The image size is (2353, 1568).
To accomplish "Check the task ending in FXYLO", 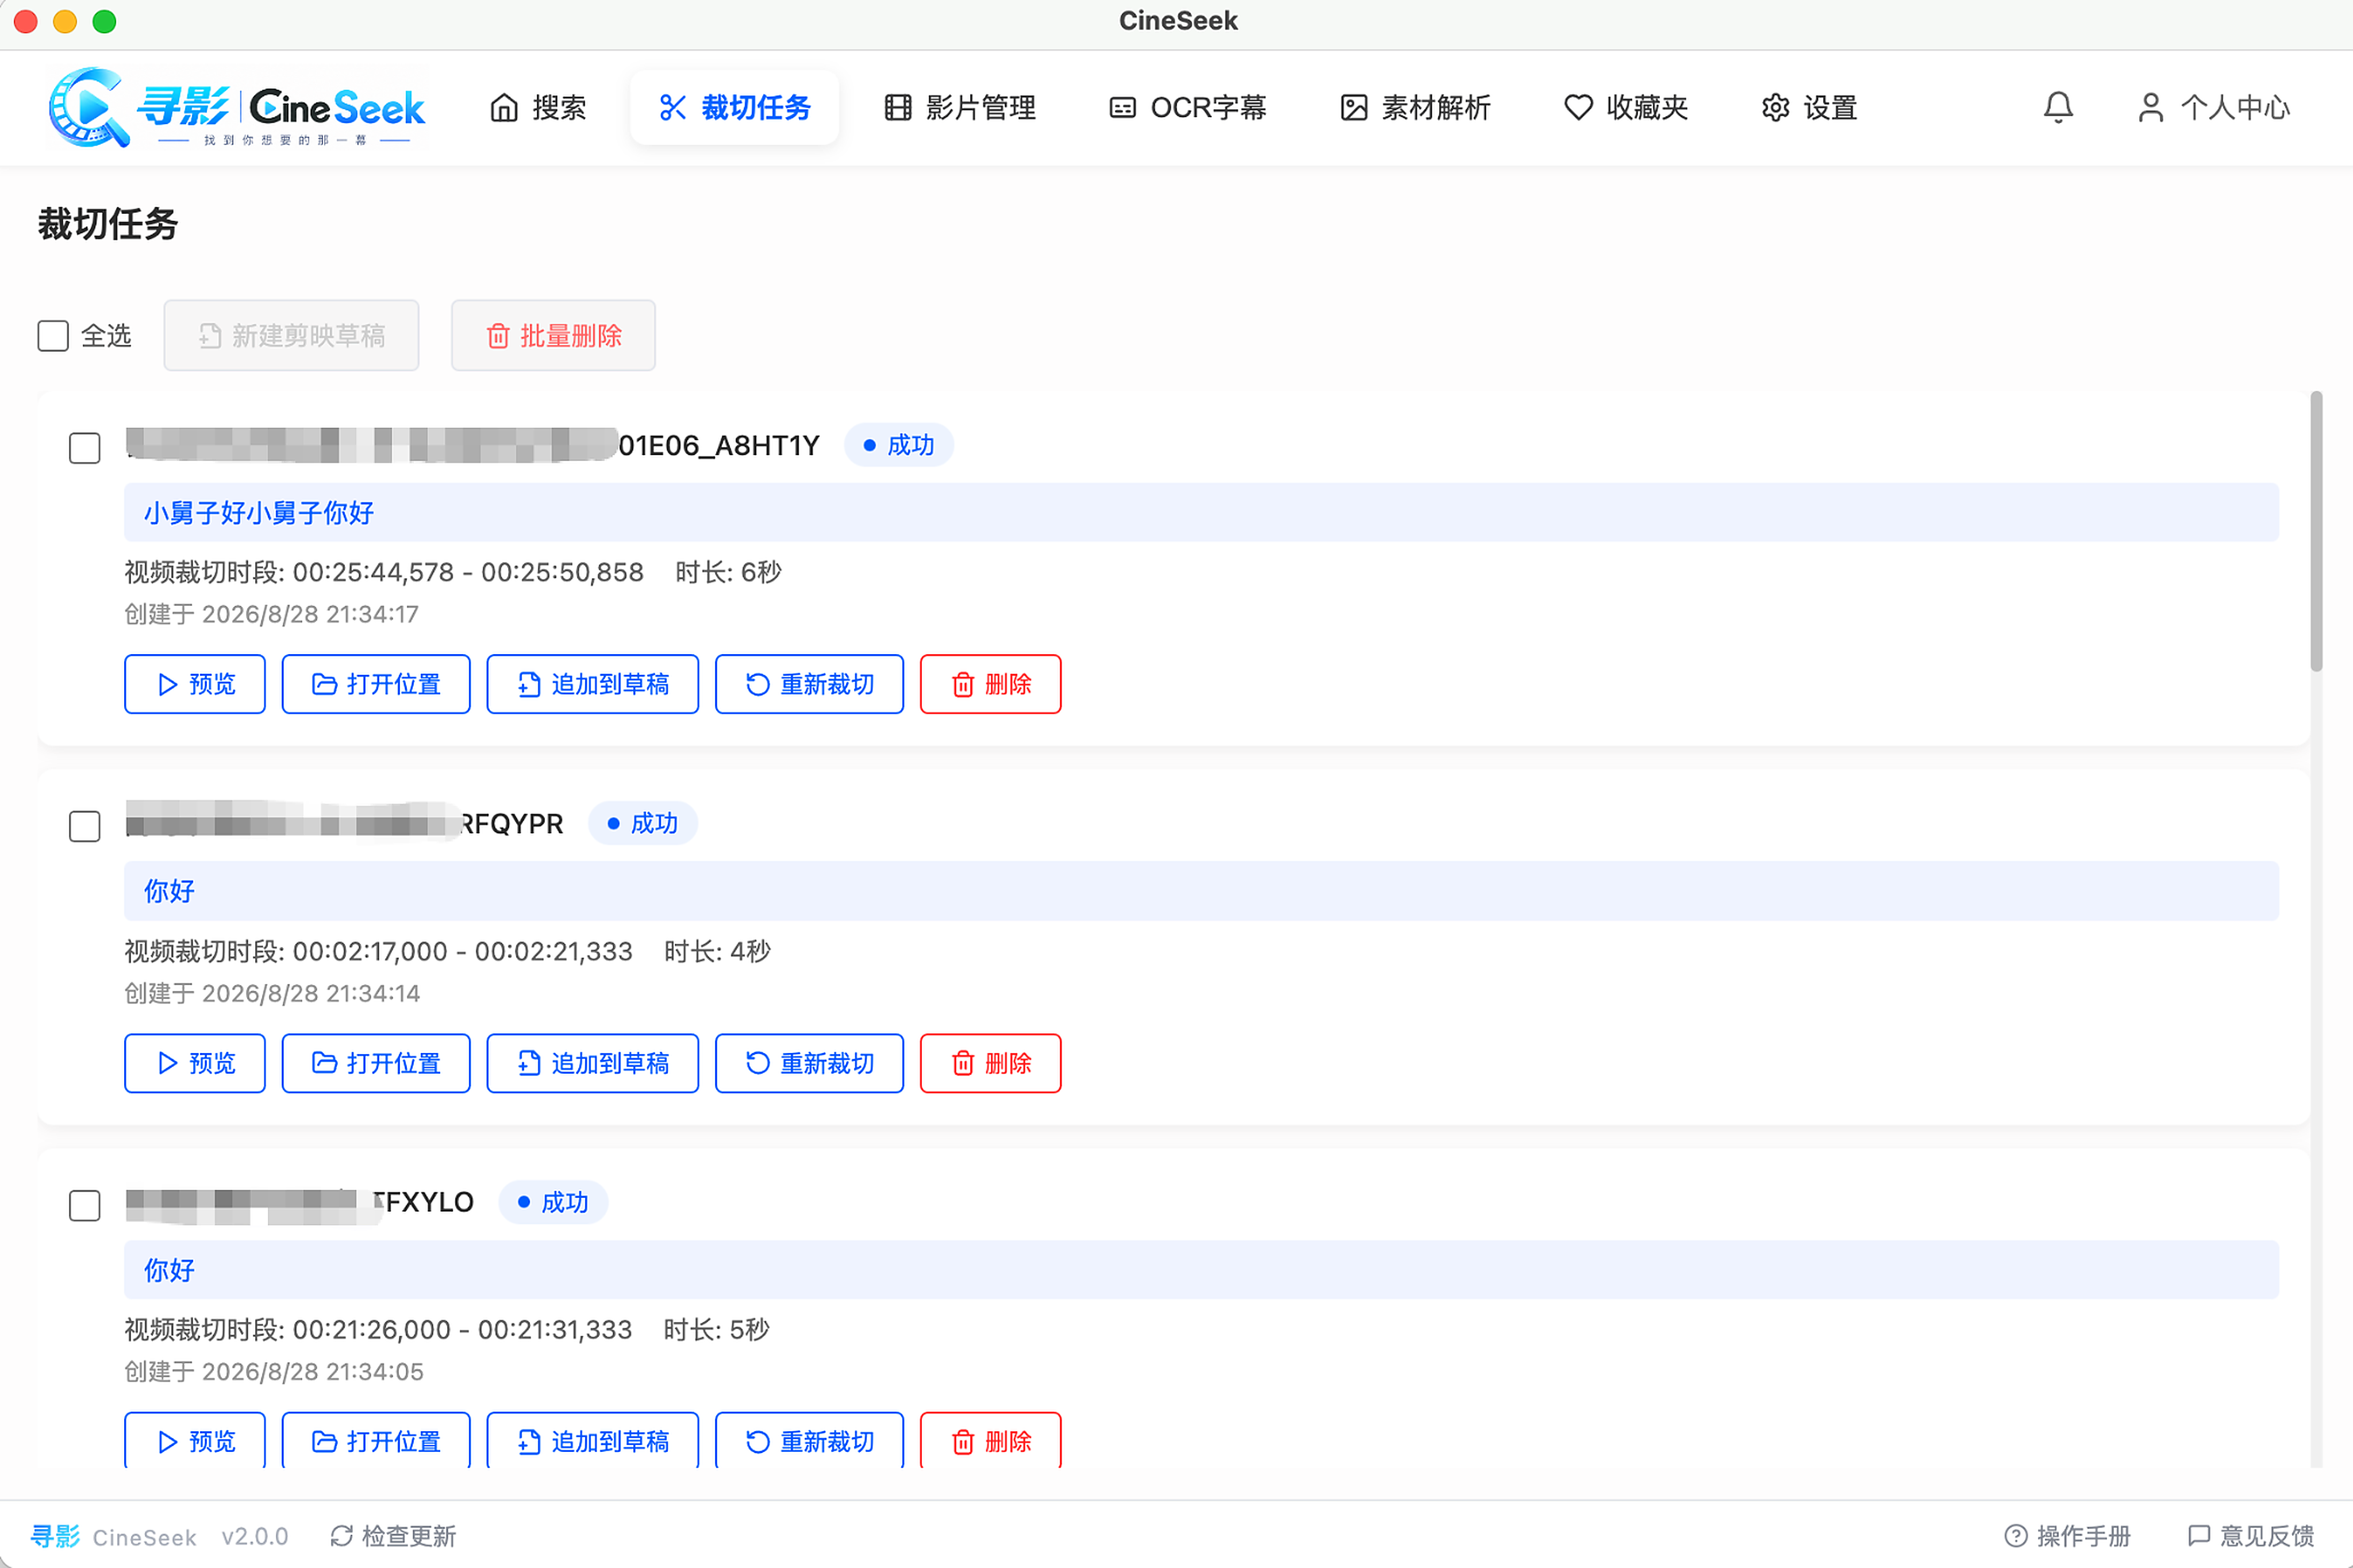I will click(x=85, y=1205).
